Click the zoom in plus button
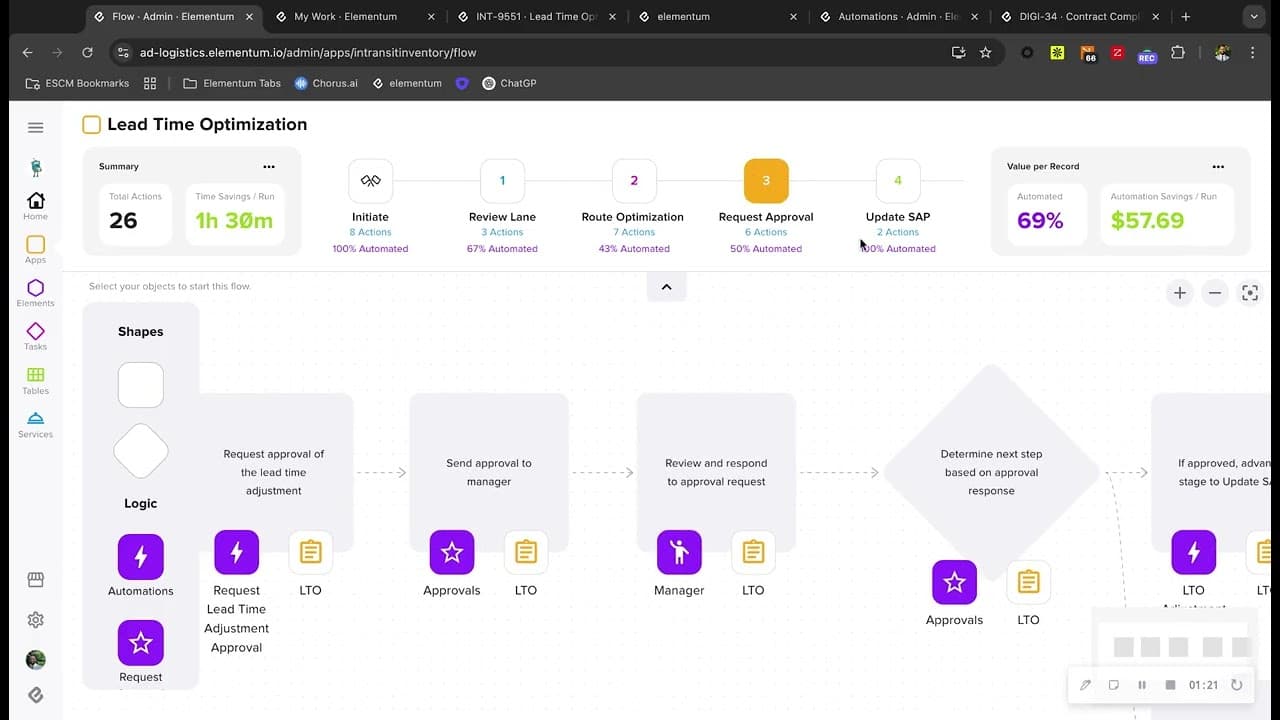Screen dimensions: 1280x720 (1180, 293)
